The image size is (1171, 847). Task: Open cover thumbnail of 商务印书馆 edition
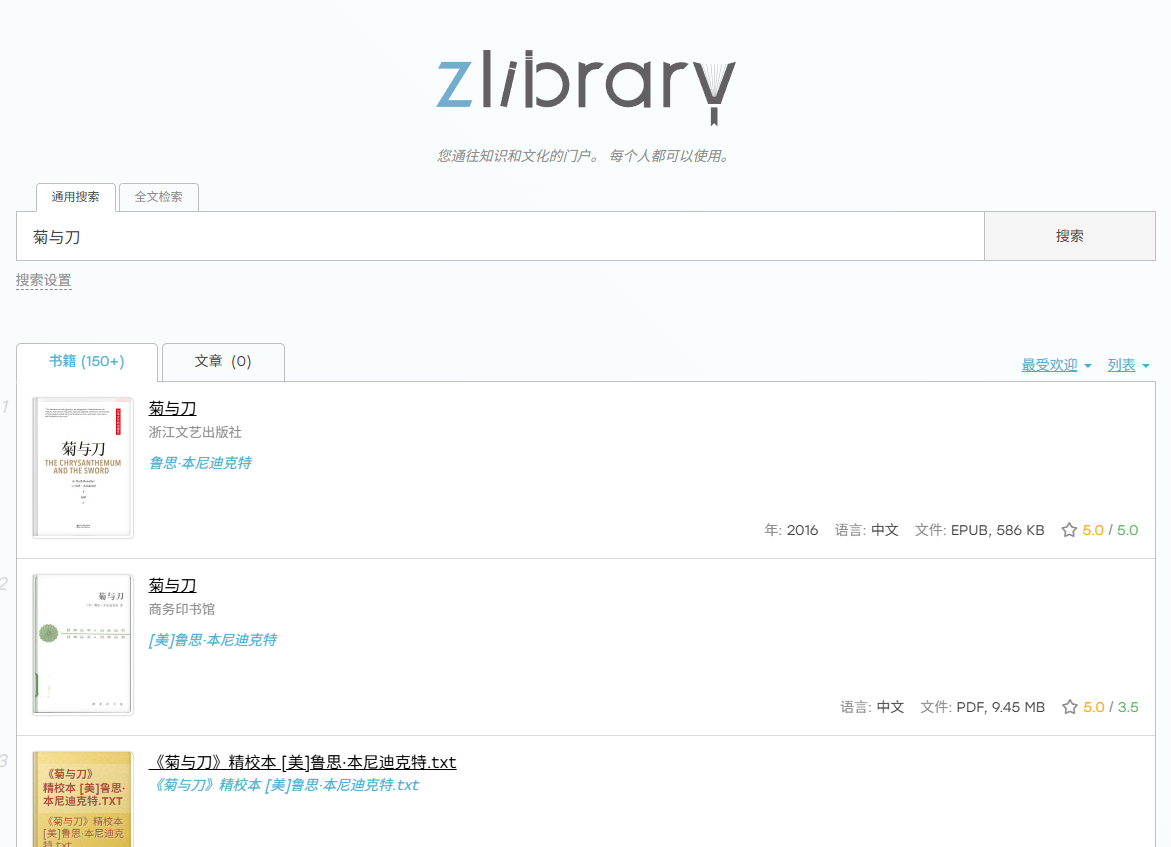click(x=83, y=644)
